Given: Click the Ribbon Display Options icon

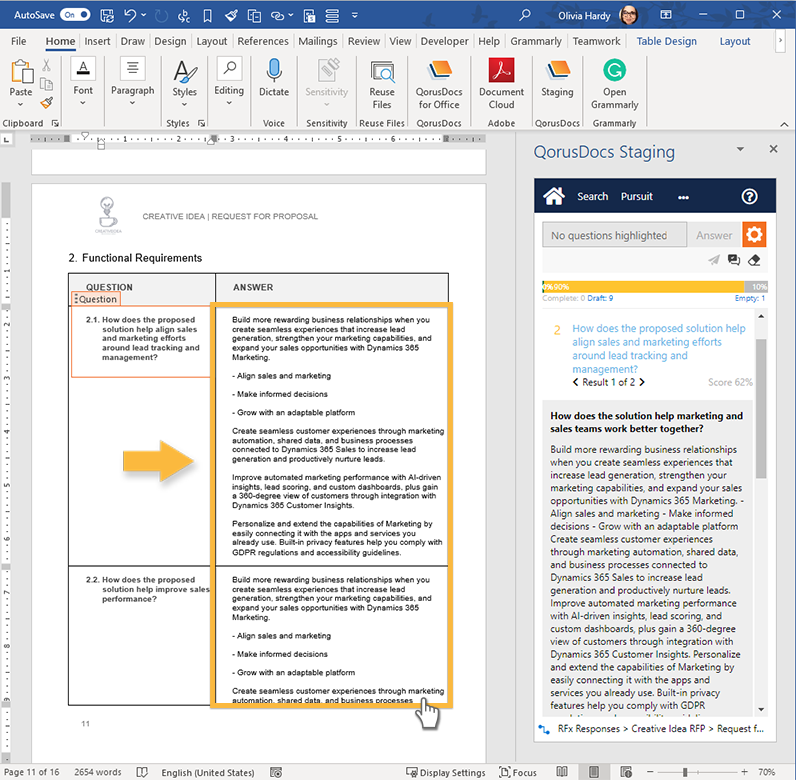Looking at the screenshot, I should tap(666, 15).
